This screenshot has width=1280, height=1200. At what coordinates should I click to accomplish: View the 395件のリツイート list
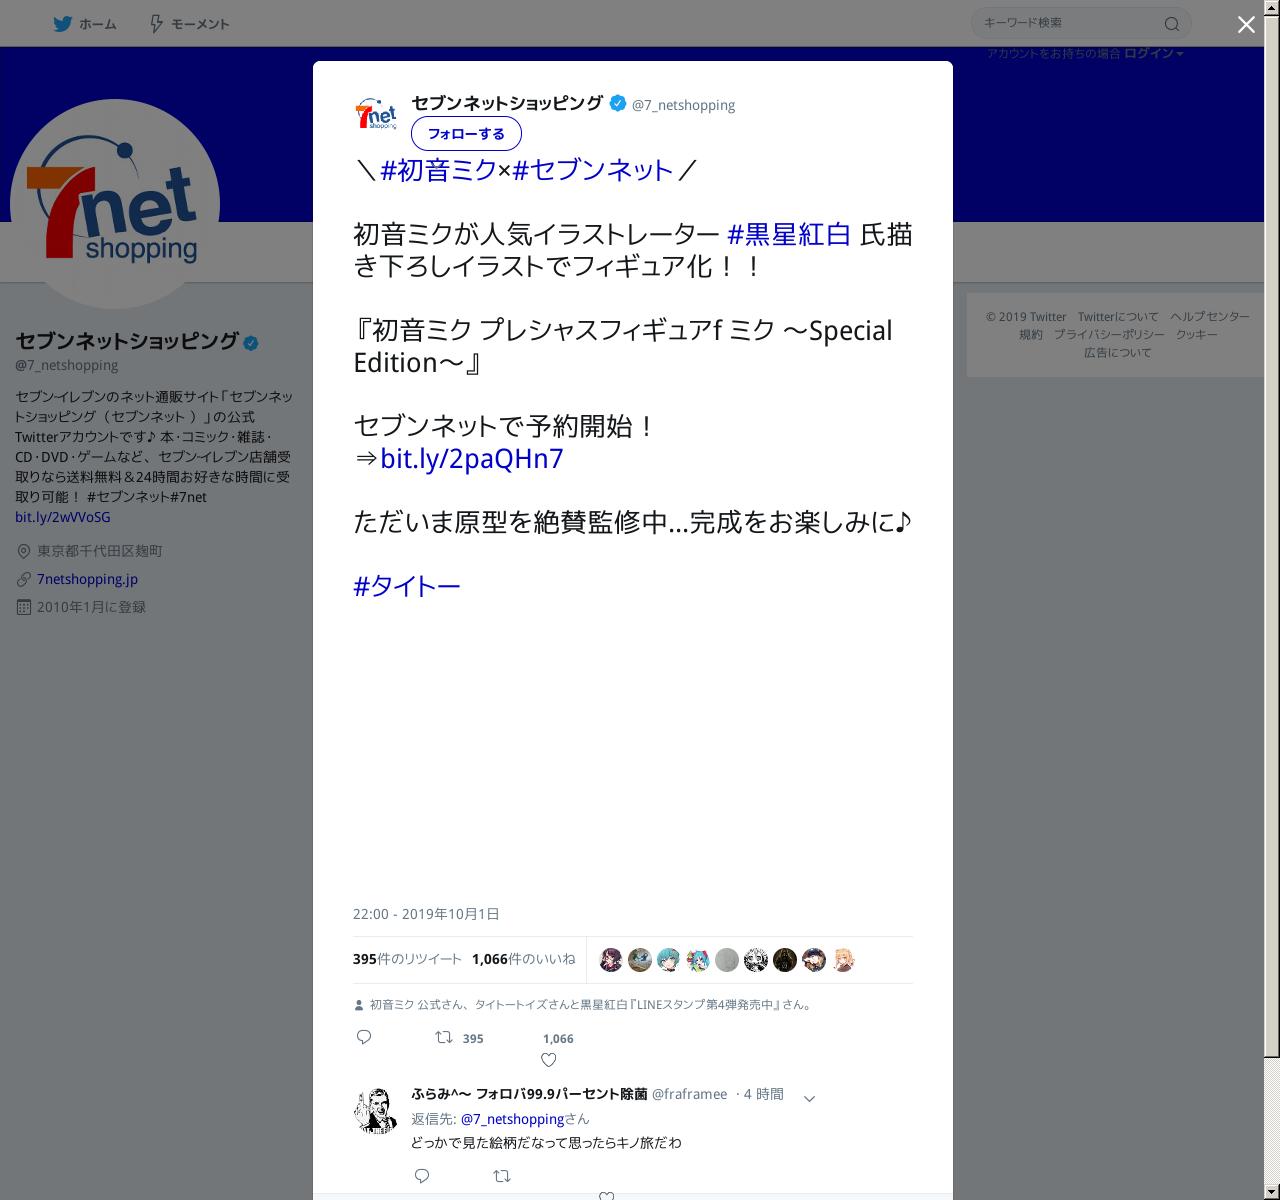tap(407, 959)
